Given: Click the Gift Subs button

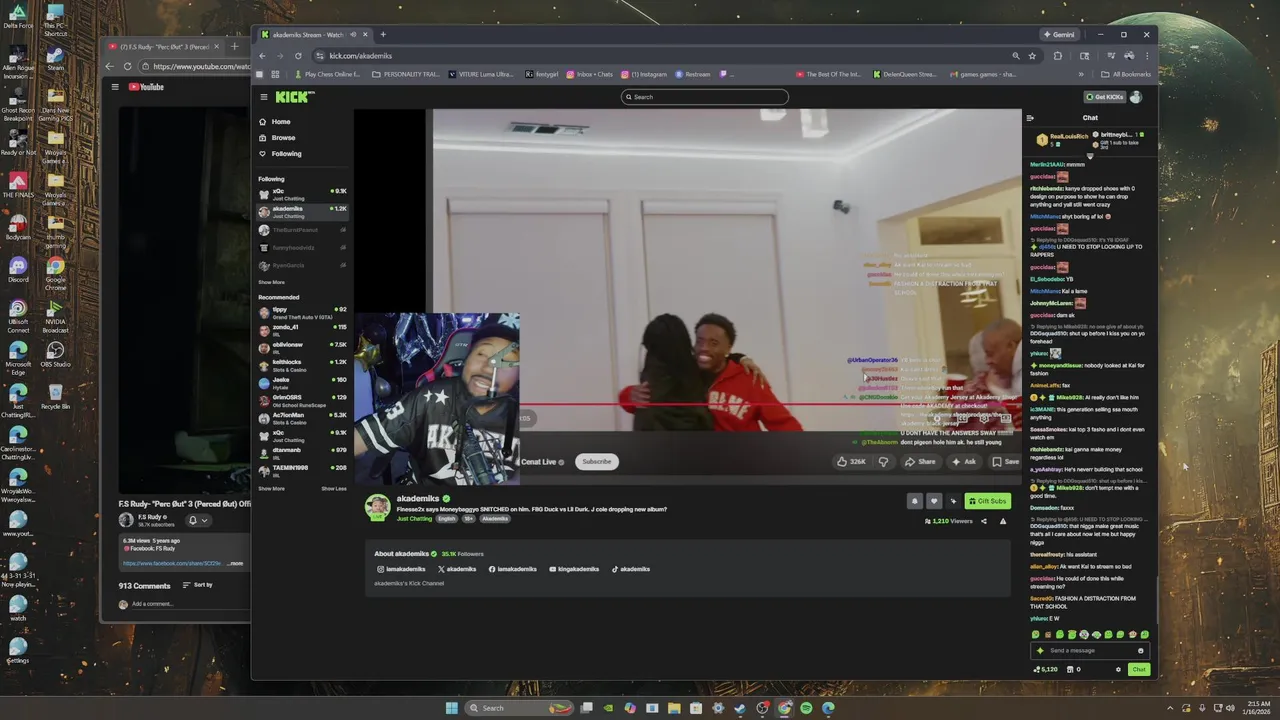Looking at the screenshot, I should tap(987, 502).
